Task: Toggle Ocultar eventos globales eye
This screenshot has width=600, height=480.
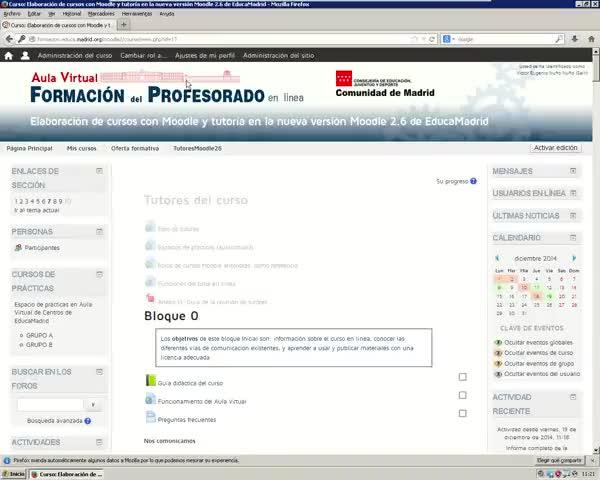Action: tap(498, 342)
